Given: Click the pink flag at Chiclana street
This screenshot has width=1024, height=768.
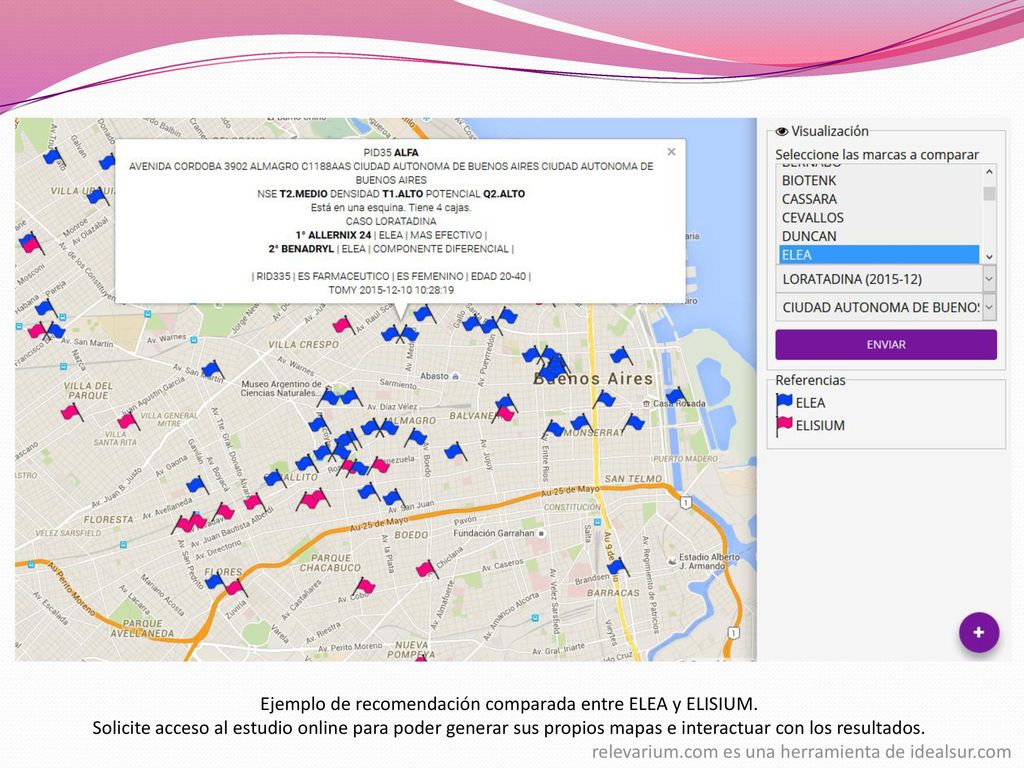Looking at the screenshot, I should tap(426, 568).
